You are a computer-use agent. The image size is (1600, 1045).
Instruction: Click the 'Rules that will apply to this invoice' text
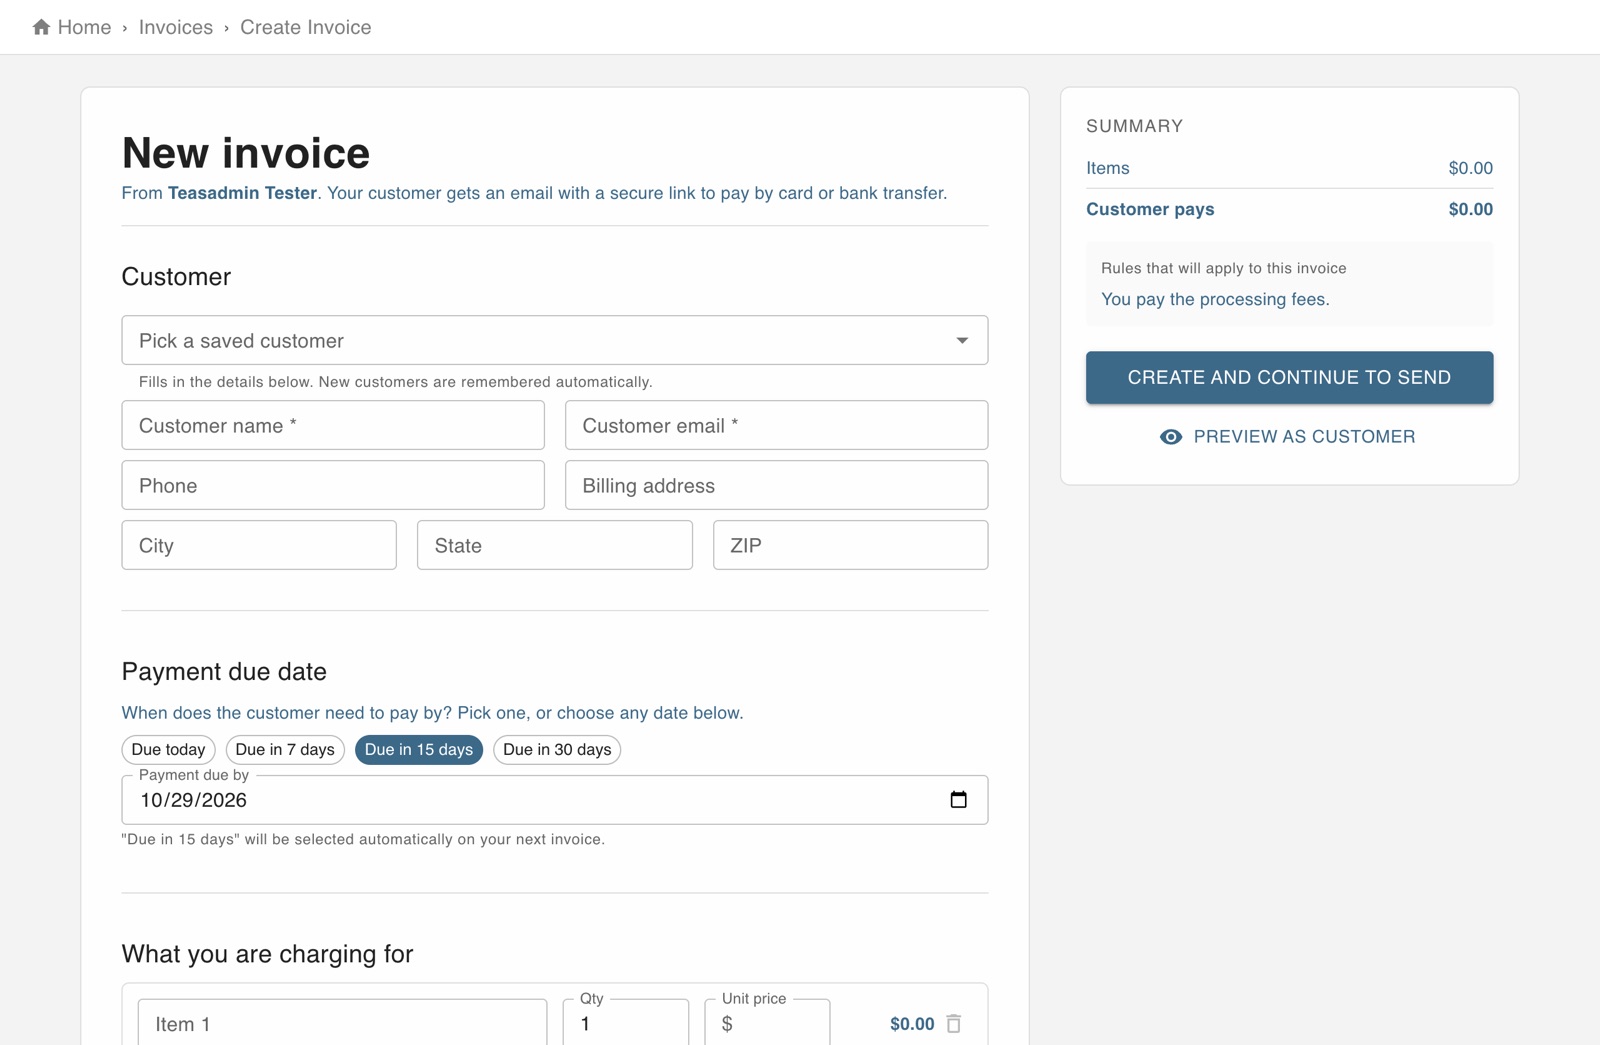(x=1223, y=268)
